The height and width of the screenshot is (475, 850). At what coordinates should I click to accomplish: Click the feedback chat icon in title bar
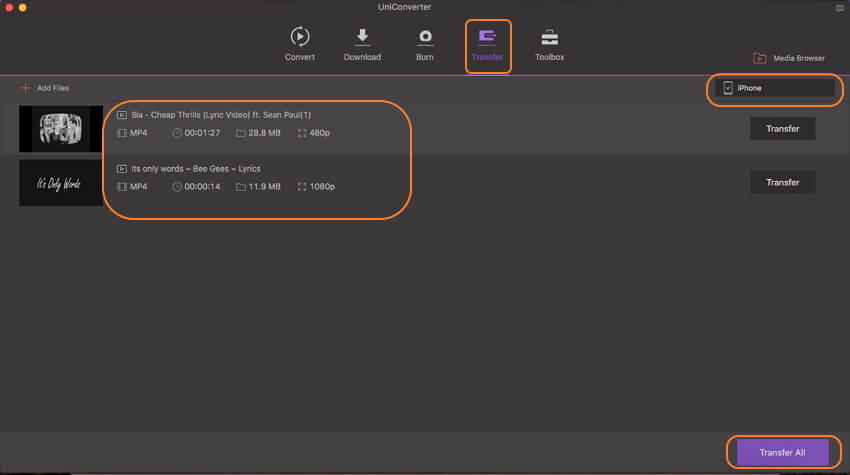[840, 8]
